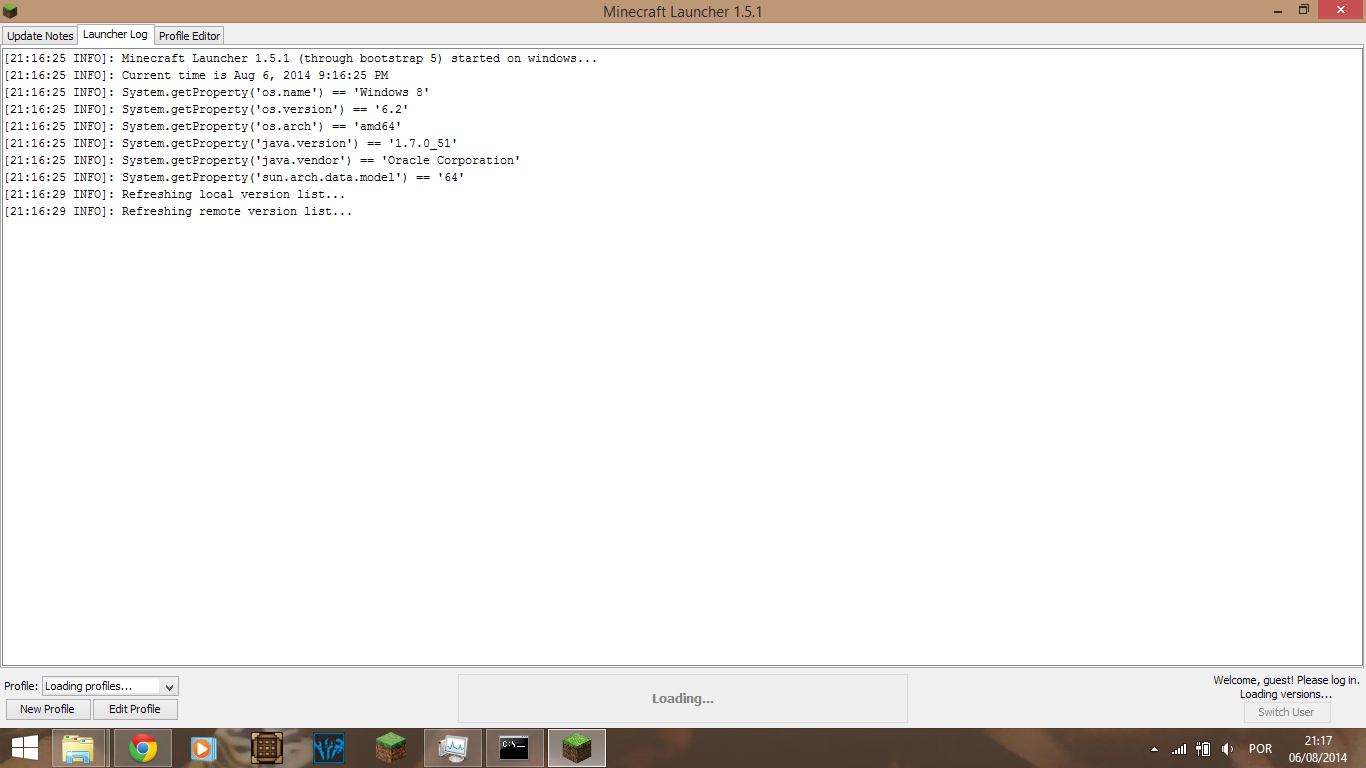Viewport: 1366px width, 768px height.
Task: Open Windows Media Player from the taskbar
Action: coord(204,748)
